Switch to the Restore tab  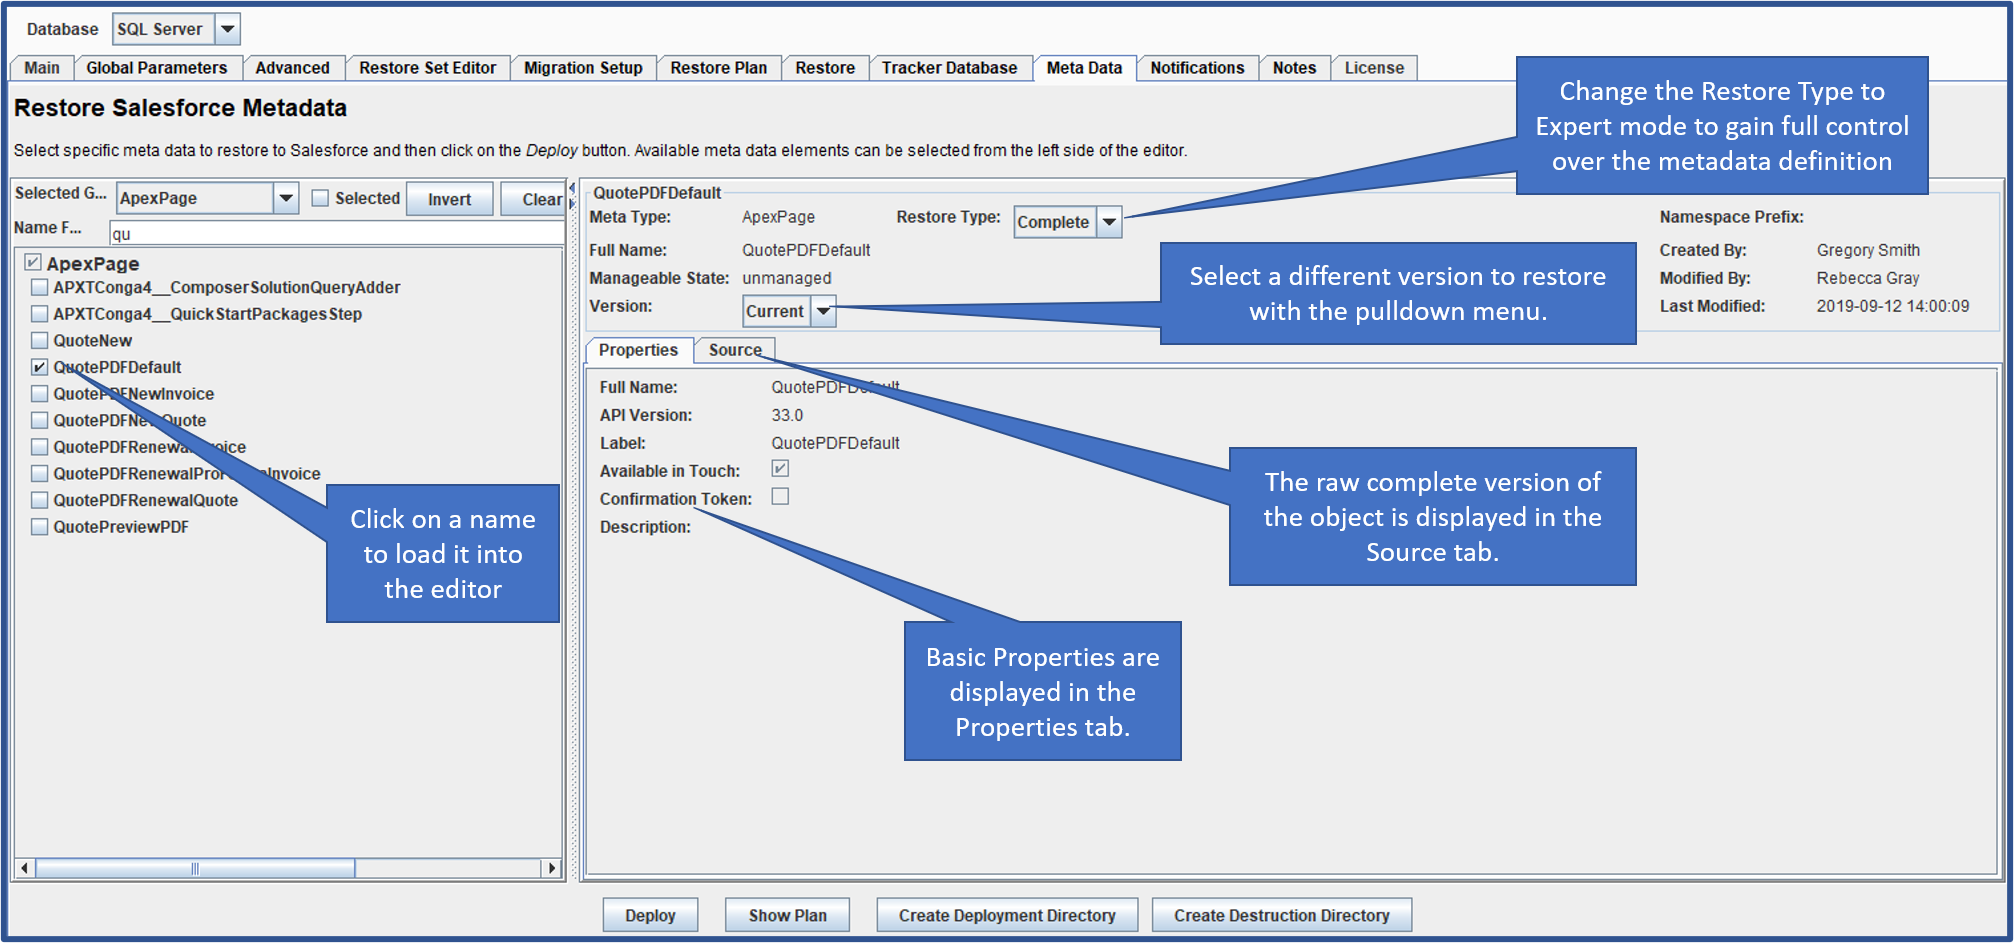825,68
